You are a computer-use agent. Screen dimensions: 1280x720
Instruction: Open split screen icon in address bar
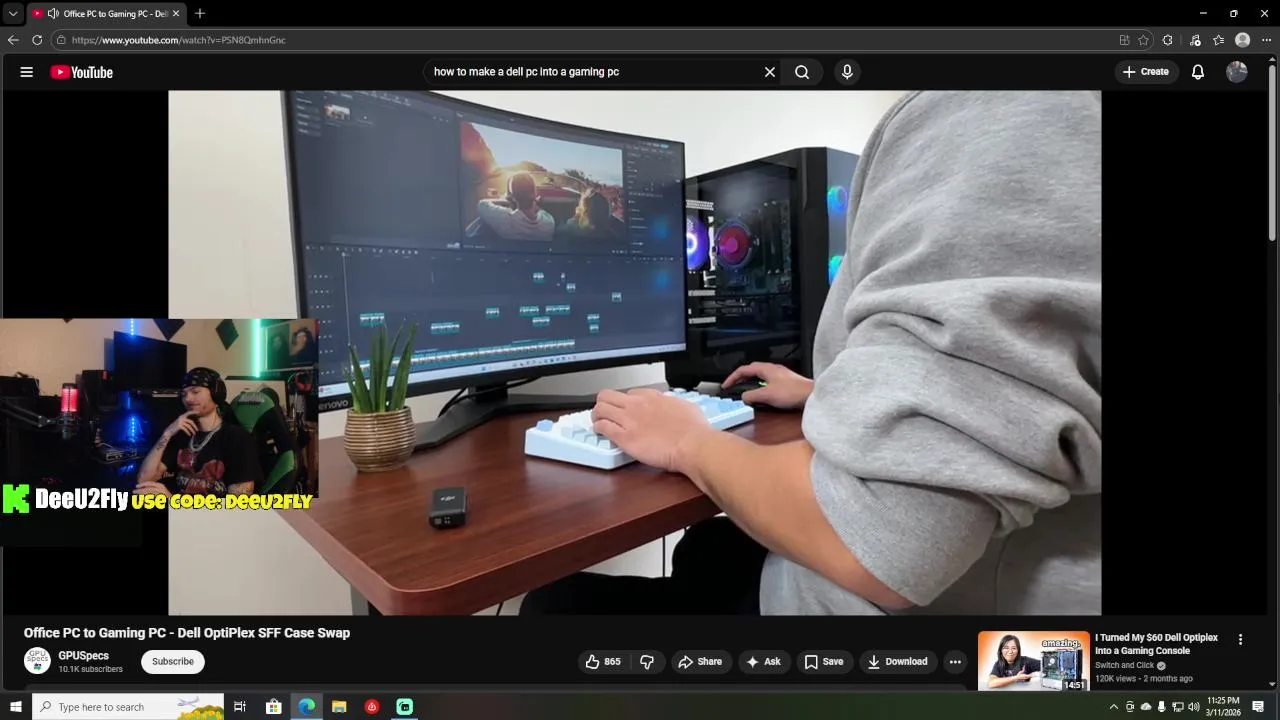pyautogui.click(x=1125, y=40)
